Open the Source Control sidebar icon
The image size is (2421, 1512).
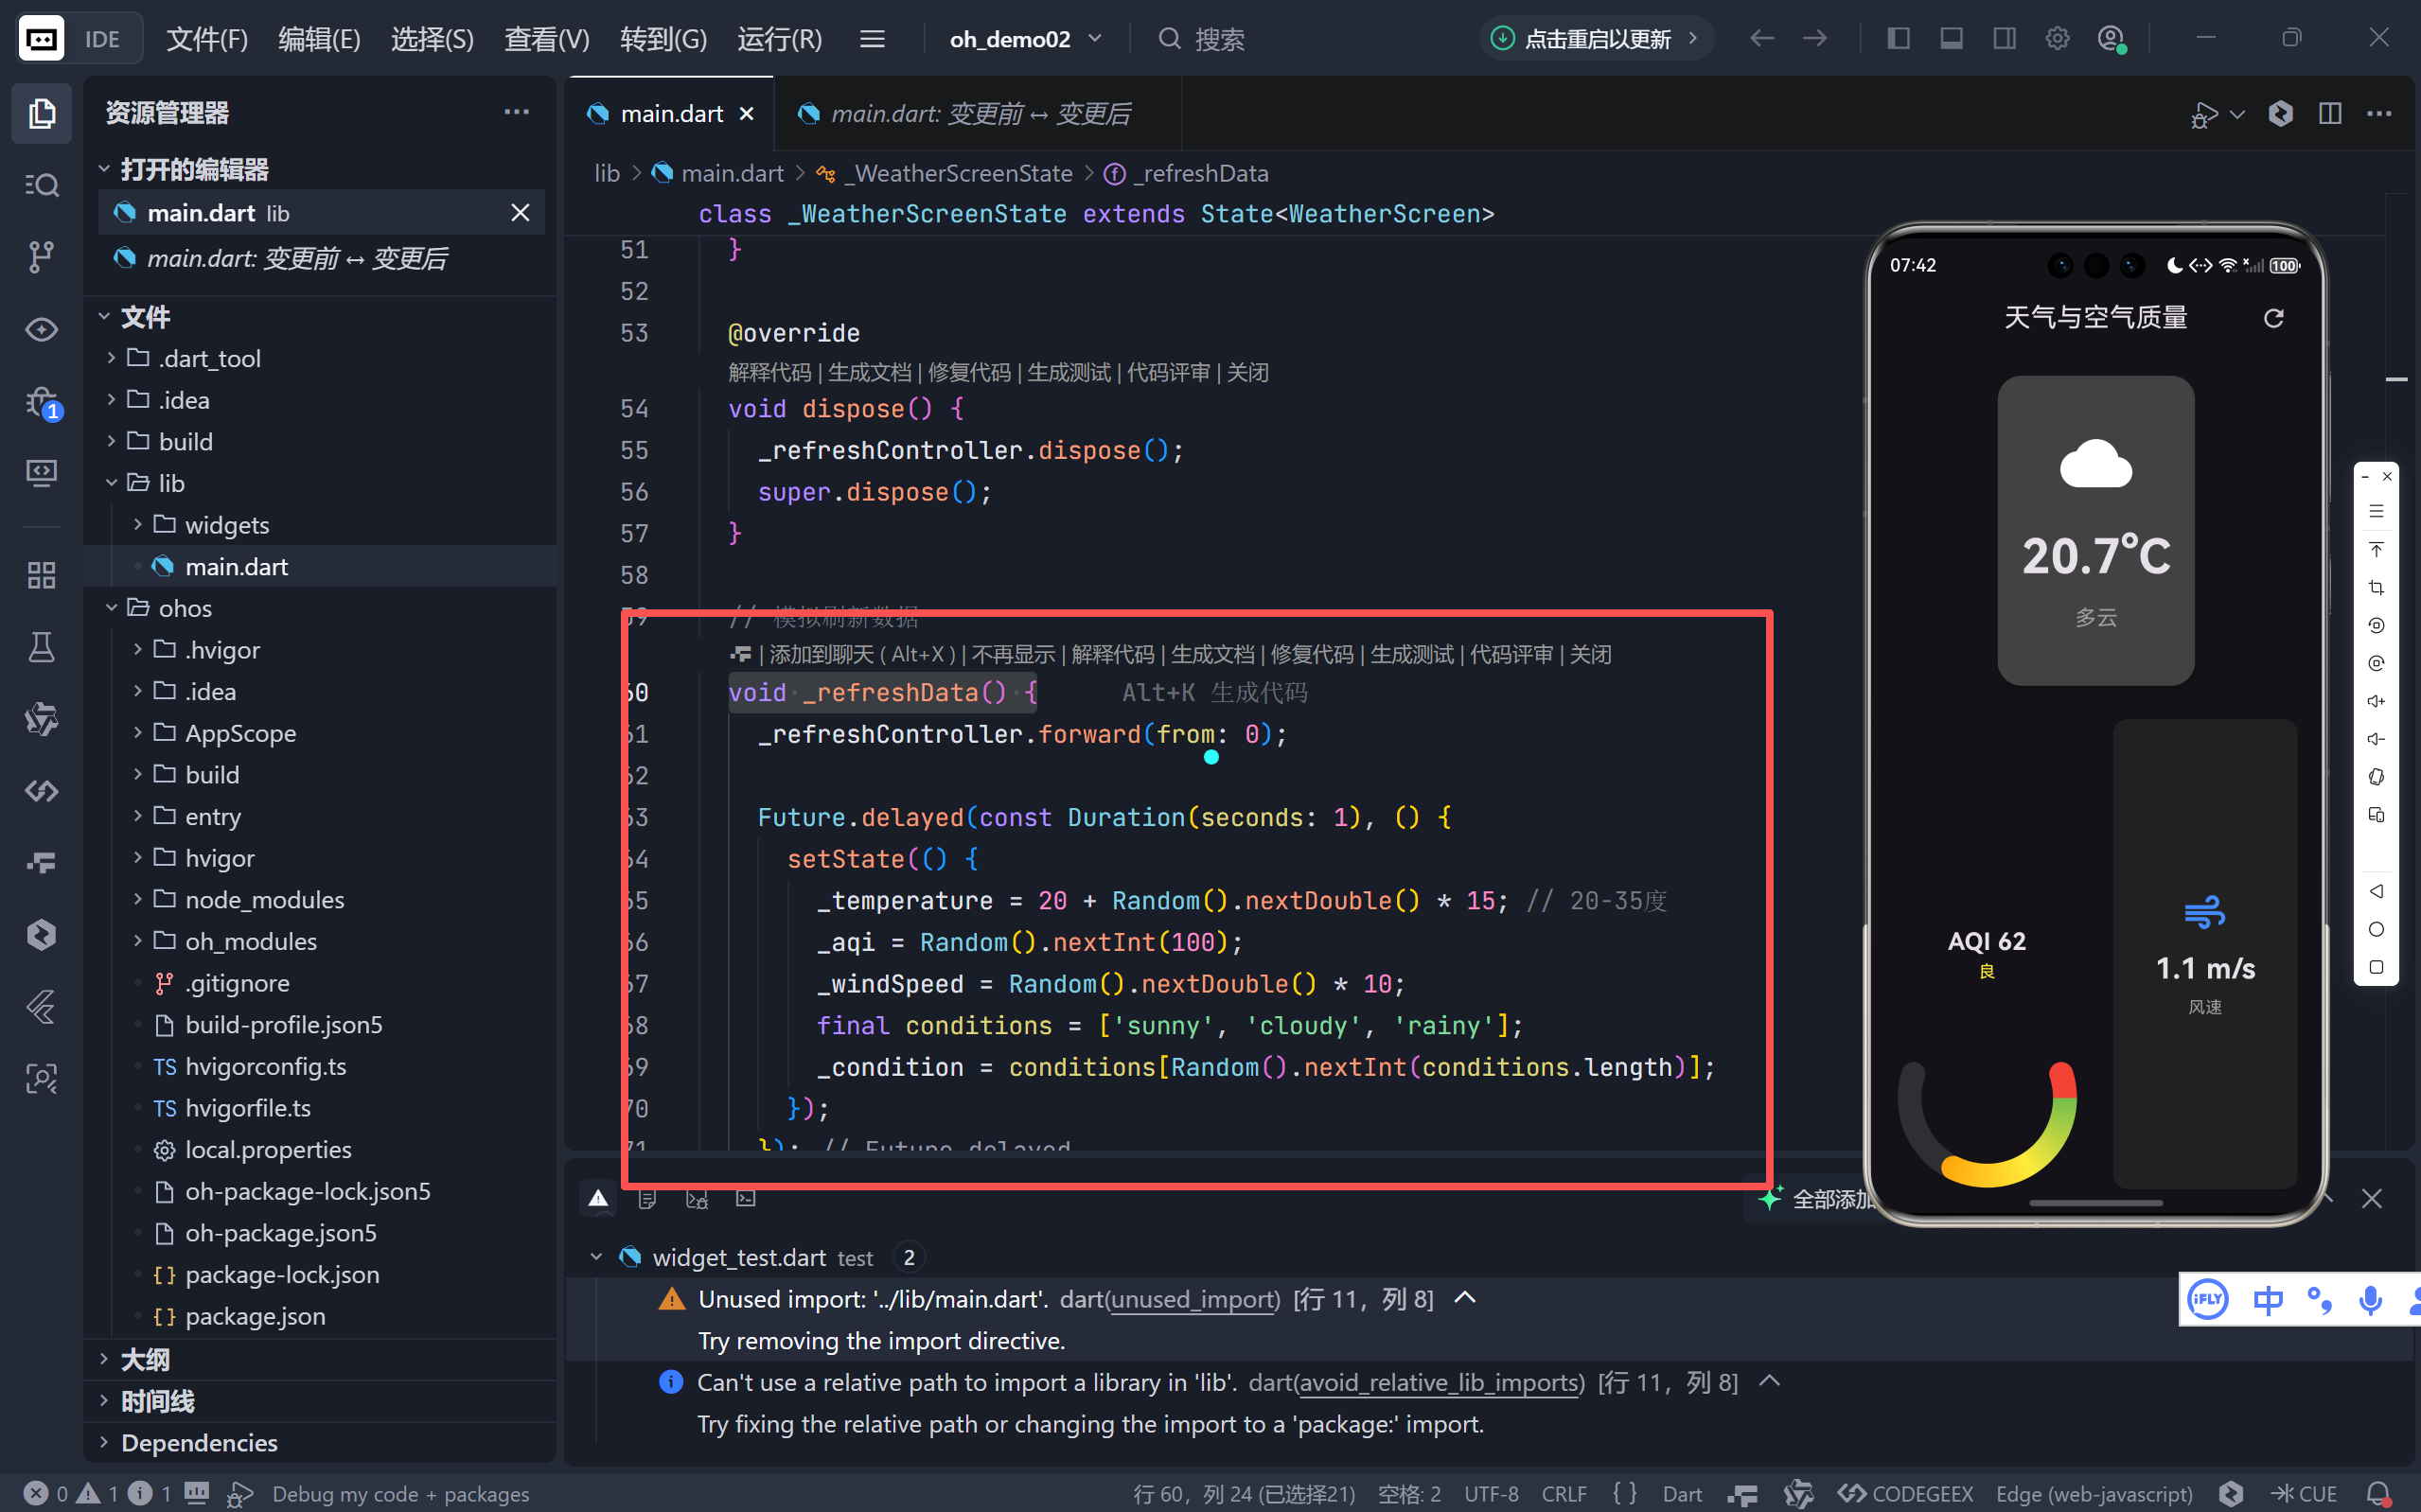click(x=41, y=257)
